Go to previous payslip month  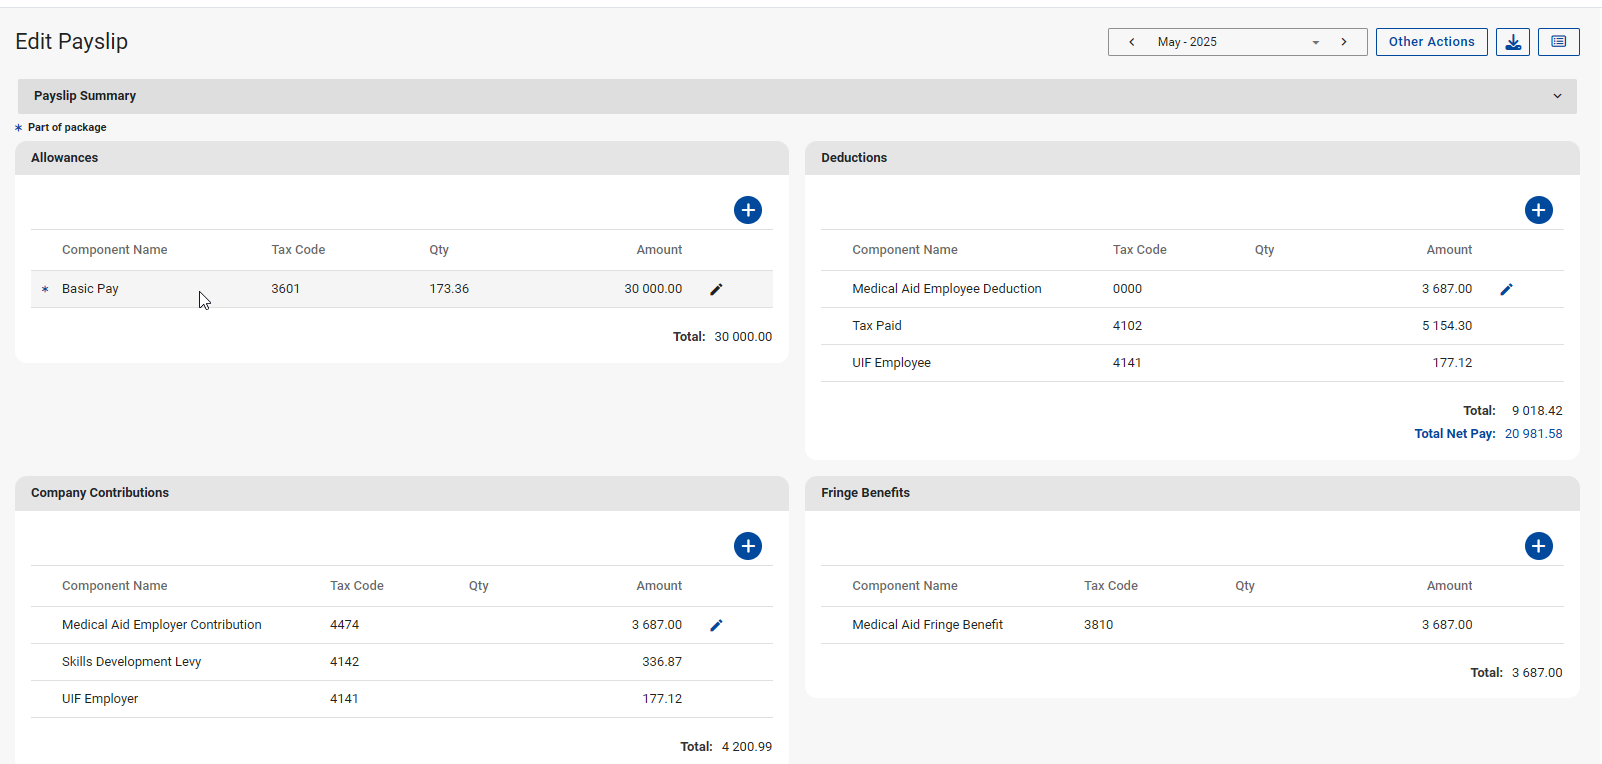click(1131, 42)
